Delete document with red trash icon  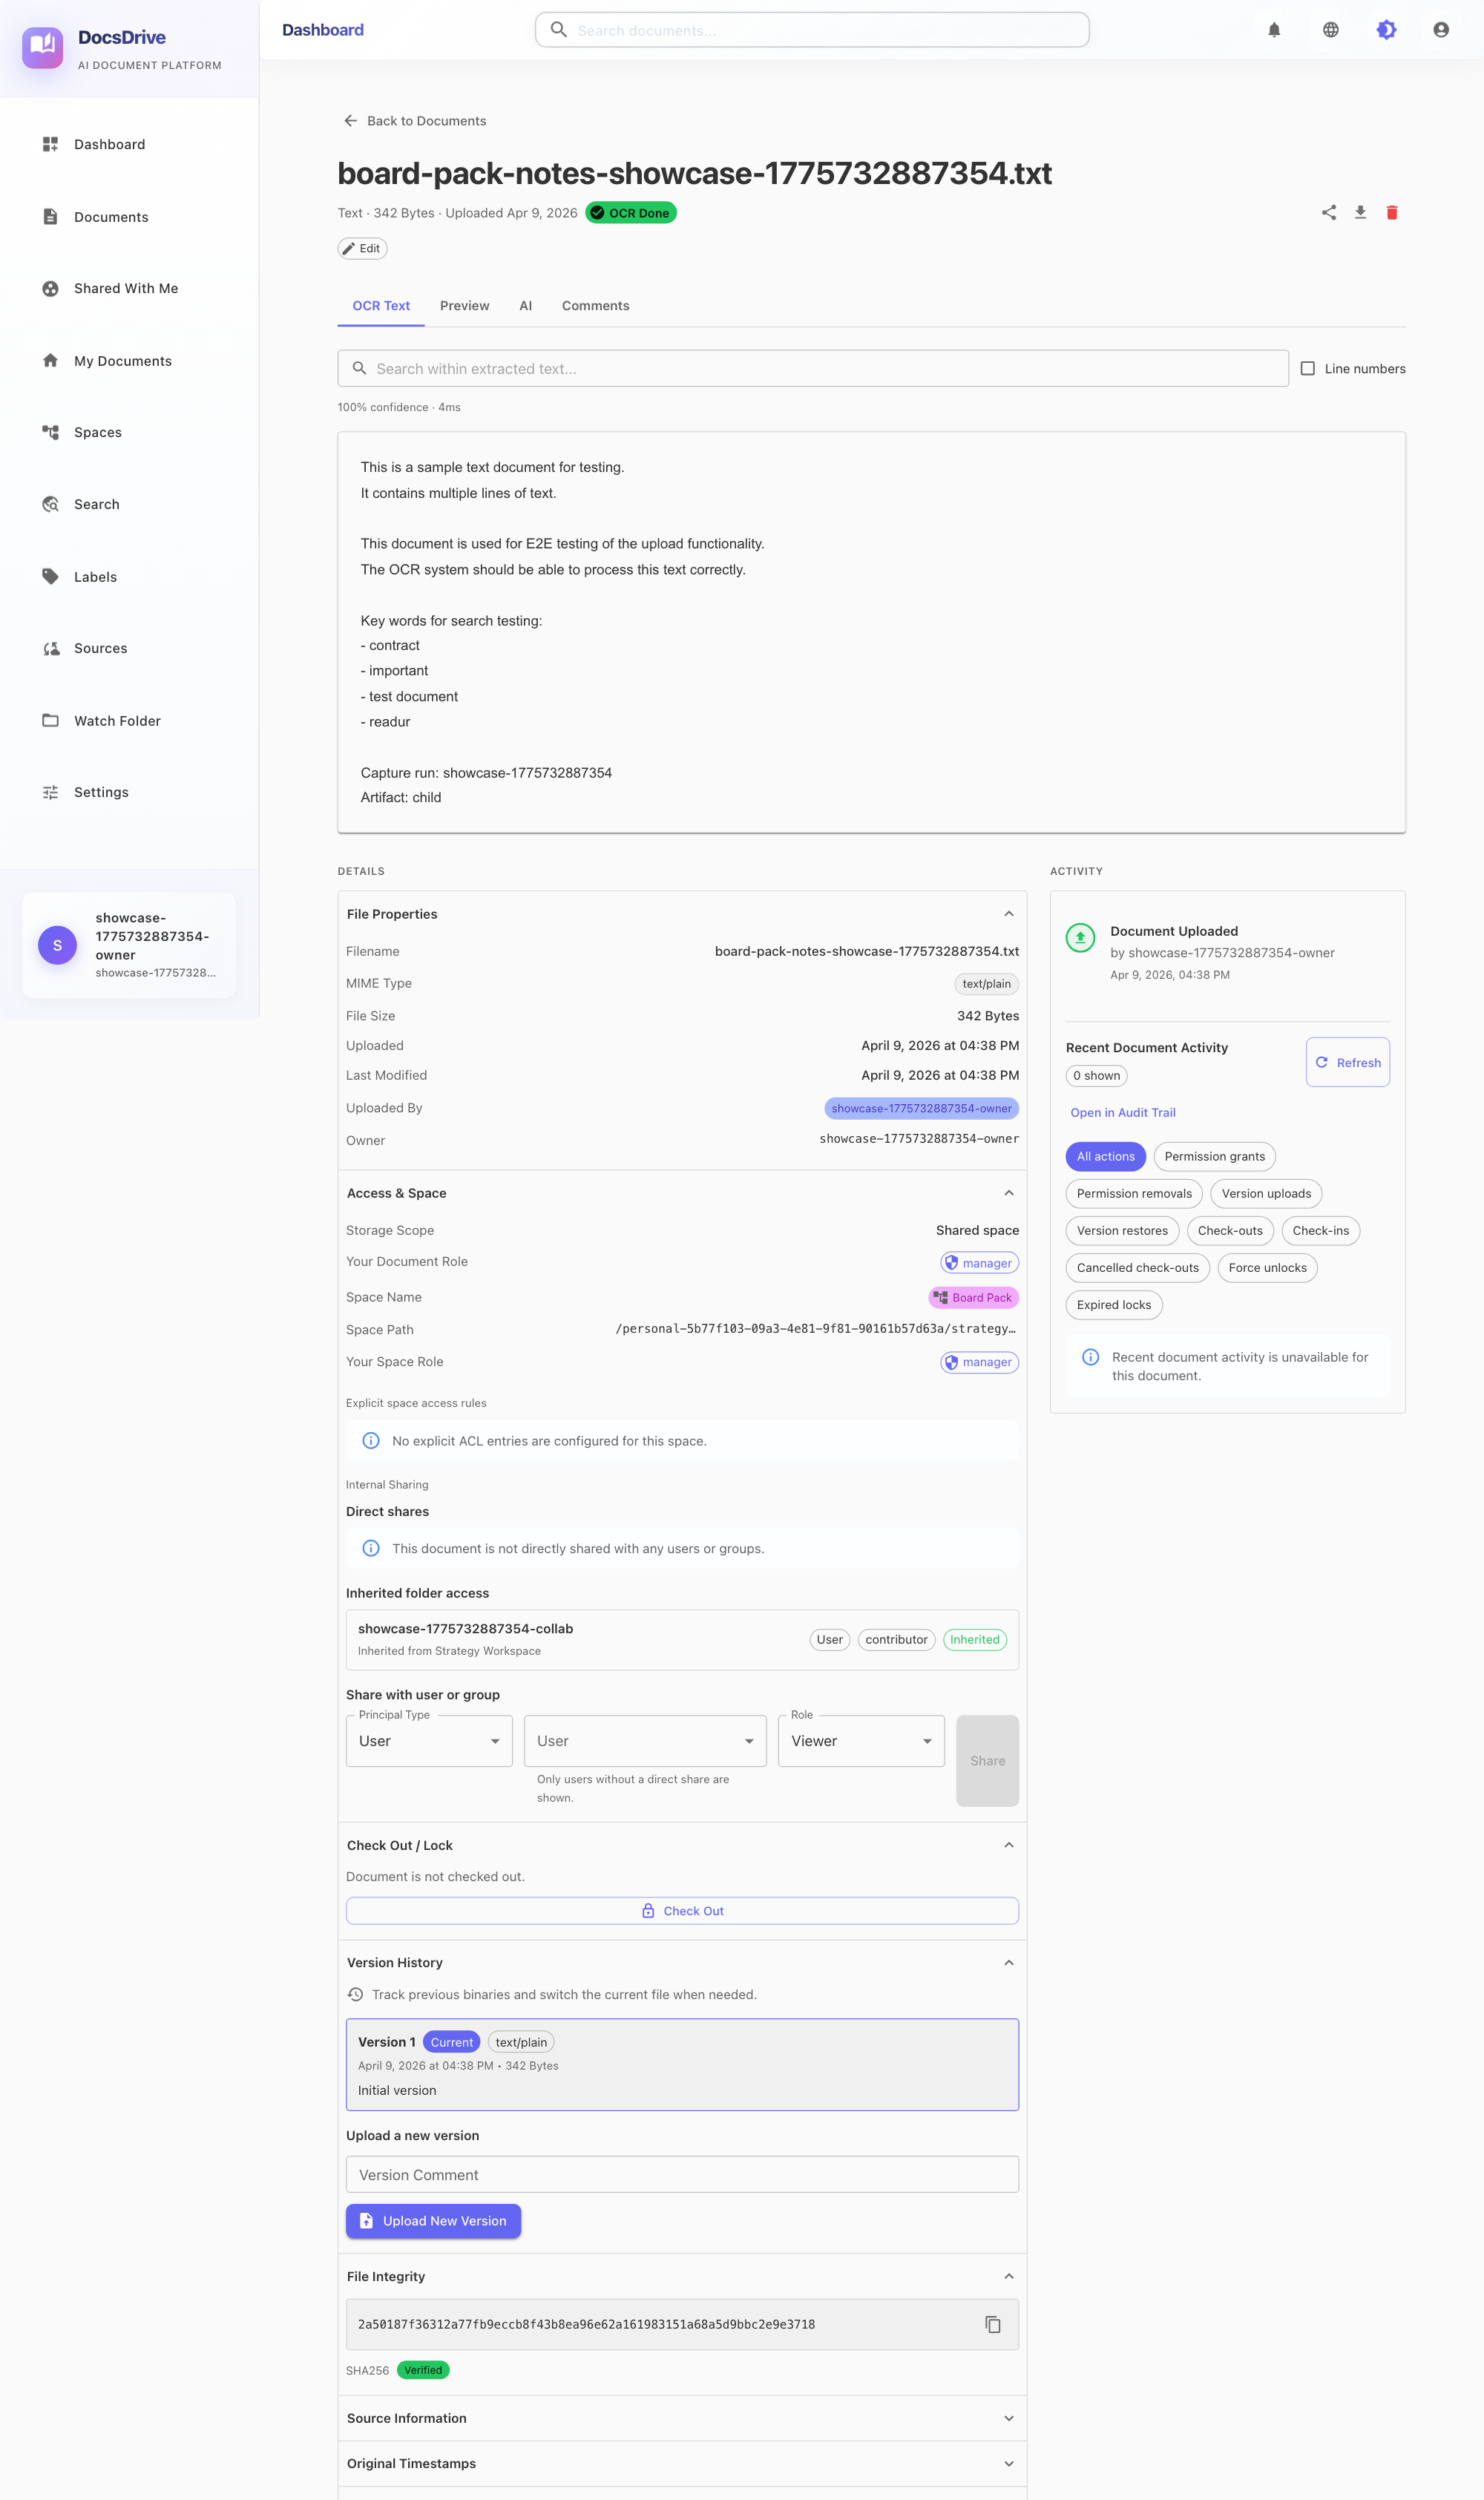point(1392,212)
